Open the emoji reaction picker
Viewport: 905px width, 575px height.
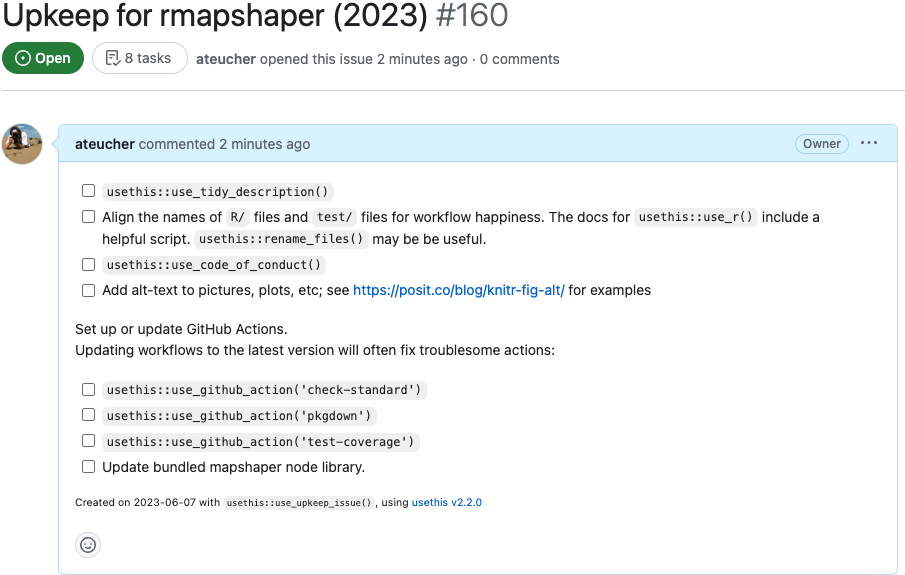88,545
